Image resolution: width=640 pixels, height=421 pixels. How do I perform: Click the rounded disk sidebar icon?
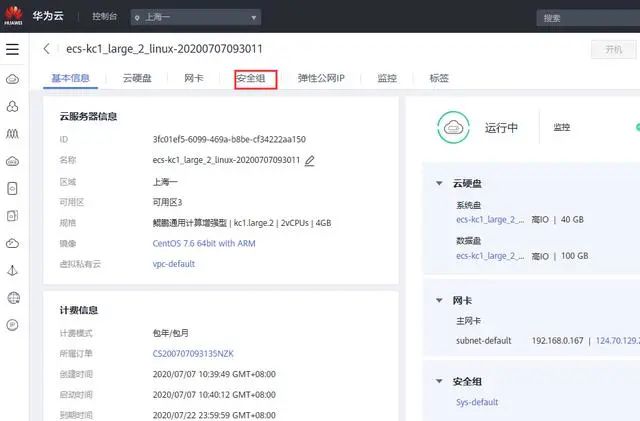click(12, 189)
